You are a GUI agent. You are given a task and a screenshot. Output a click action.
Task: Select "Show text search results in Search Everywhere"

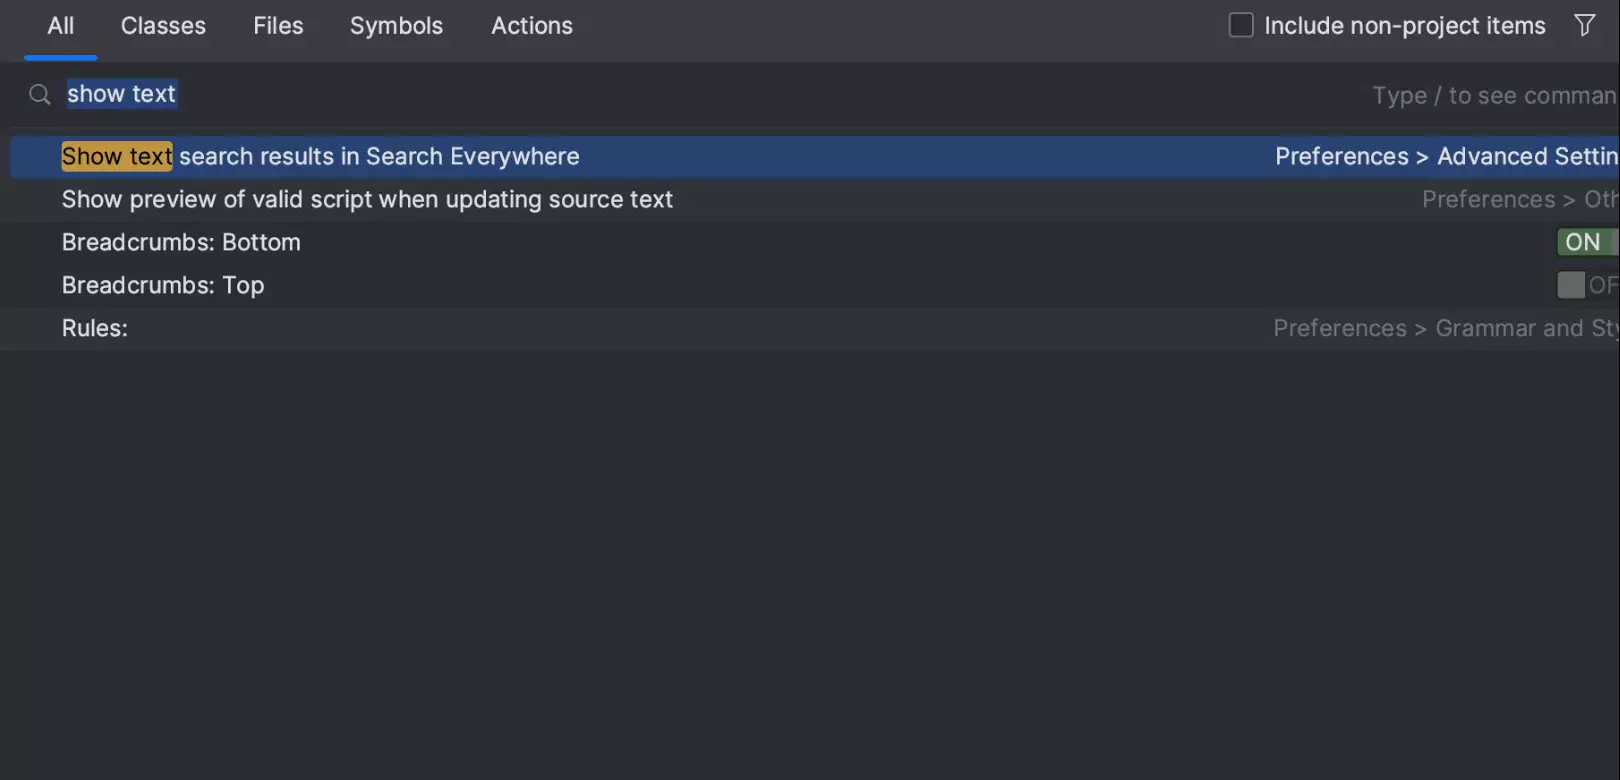(321, 157)
